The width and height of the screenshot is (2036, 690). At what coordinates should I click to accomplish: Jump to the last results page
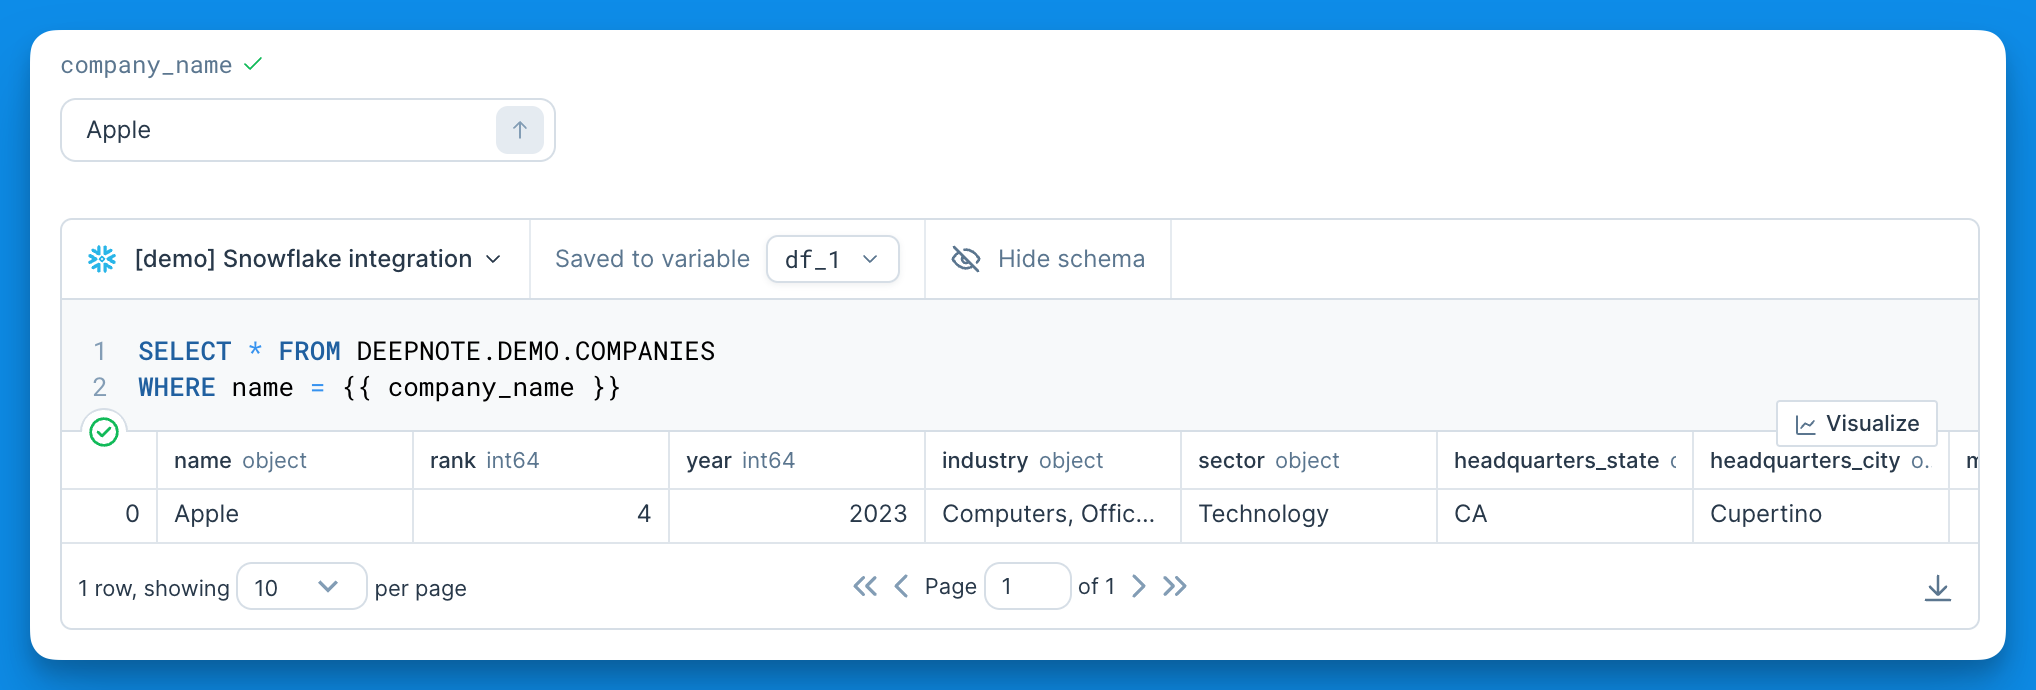tap(1175, 586)
